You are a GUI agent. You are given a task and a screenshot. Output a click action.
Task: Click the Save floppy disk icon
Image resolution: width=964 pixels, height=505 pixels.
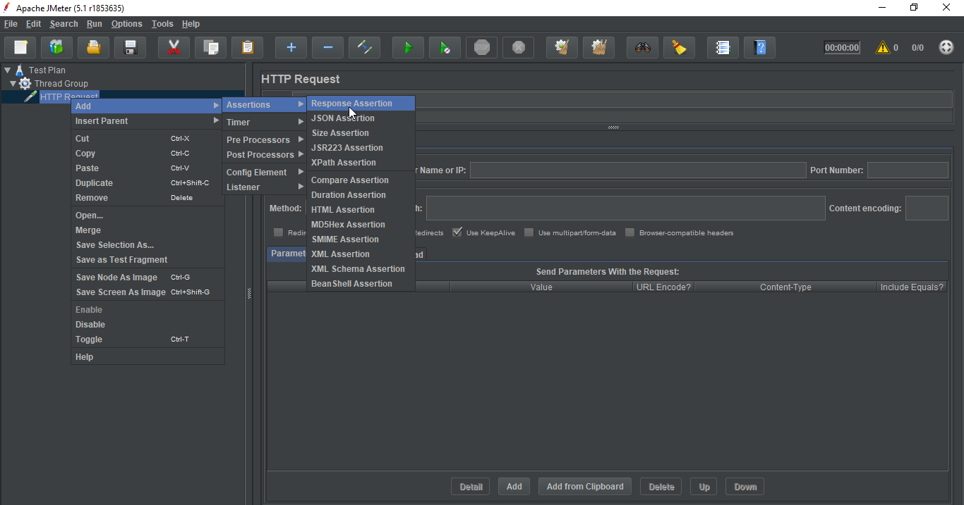[130, 47]
